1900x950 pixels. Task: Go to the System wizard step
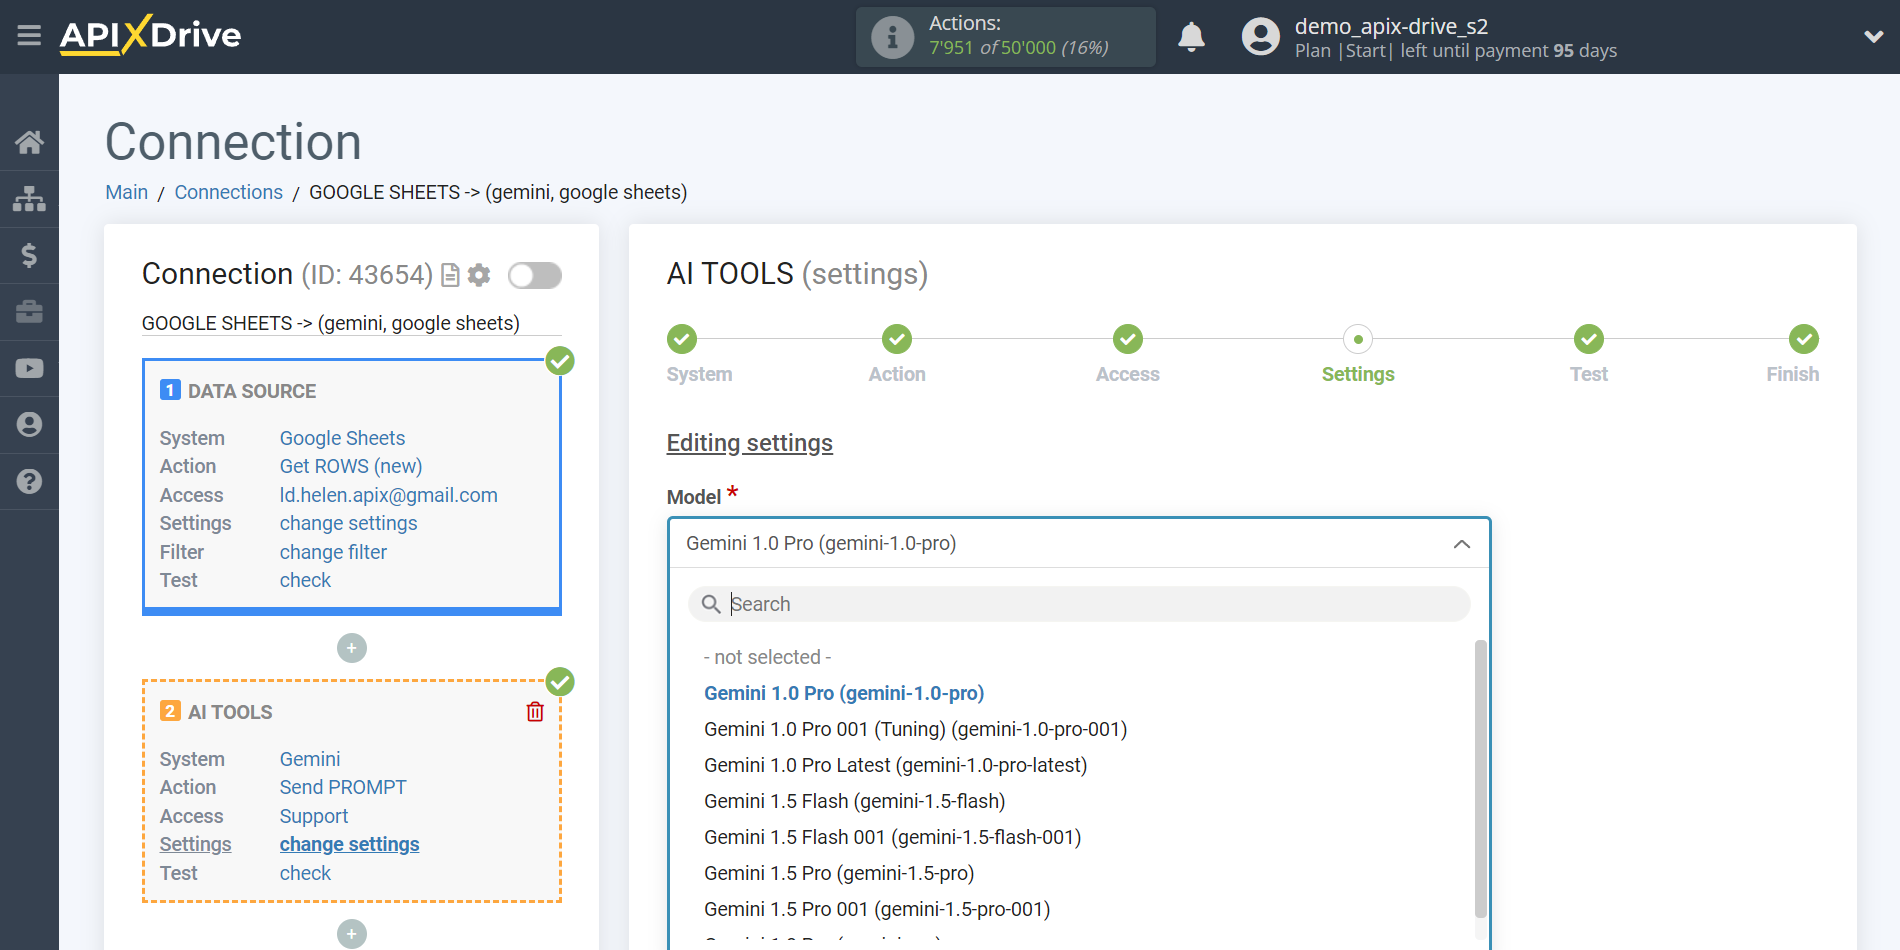click(682, 339)
